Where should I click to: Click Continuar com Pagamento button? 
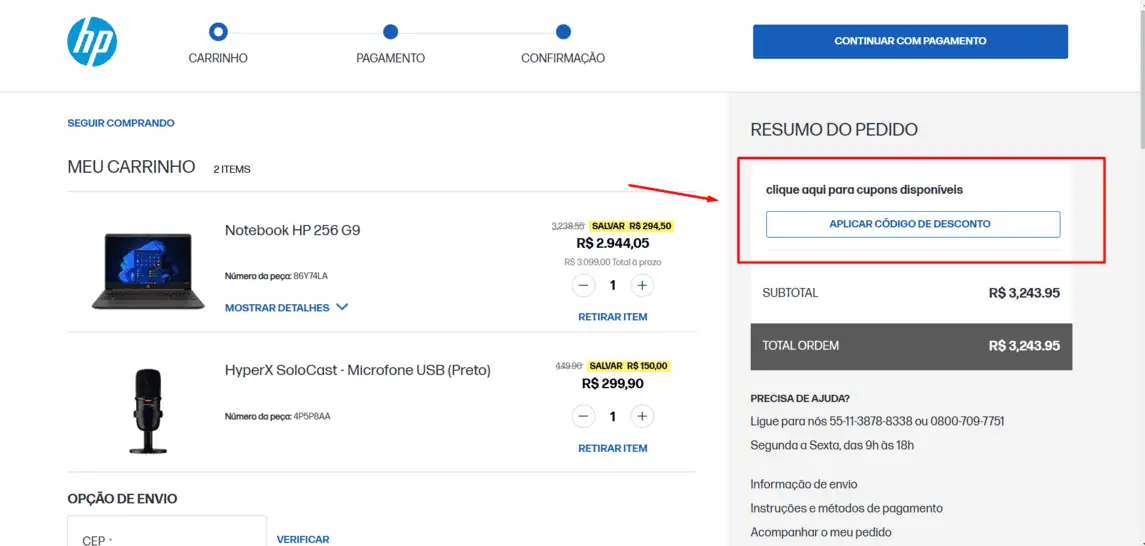pyautogui.click(x=910, y=42)
